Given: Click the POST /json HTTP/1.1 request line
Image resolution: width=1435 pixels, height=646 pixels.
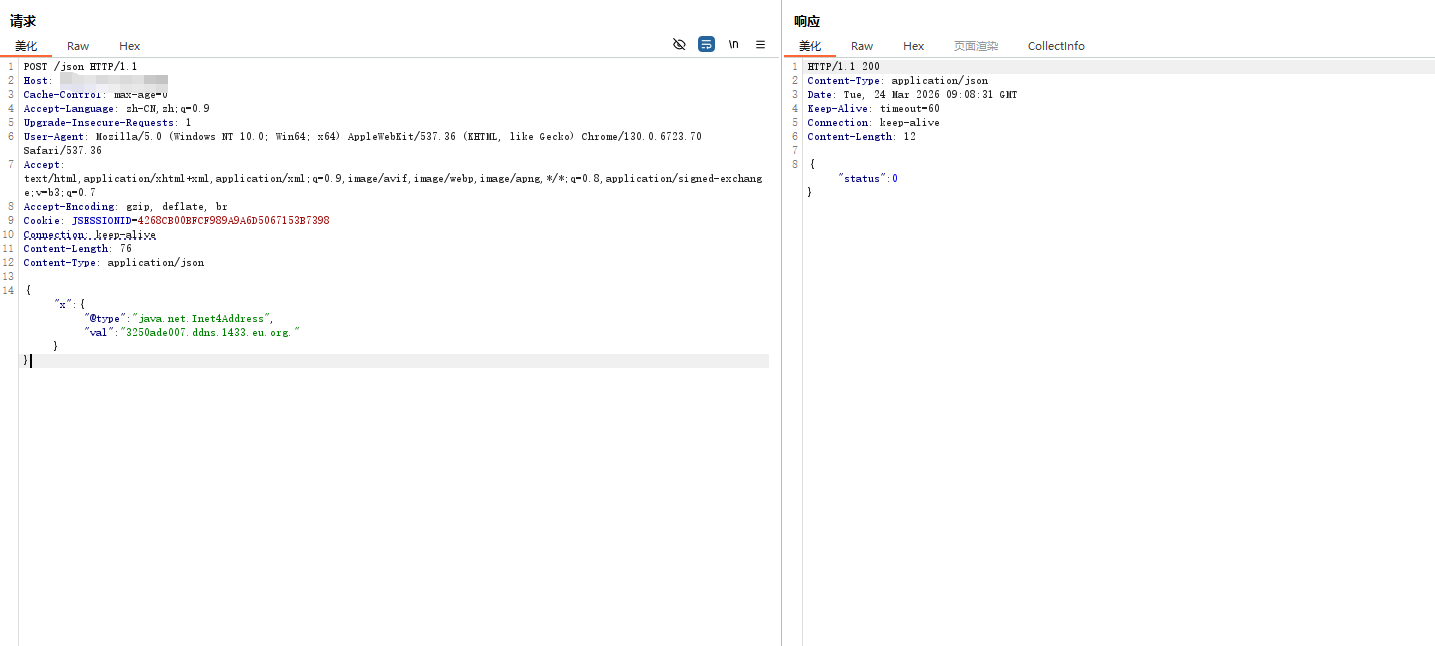Looking at the screenshot, I should (x=80, y=67).
